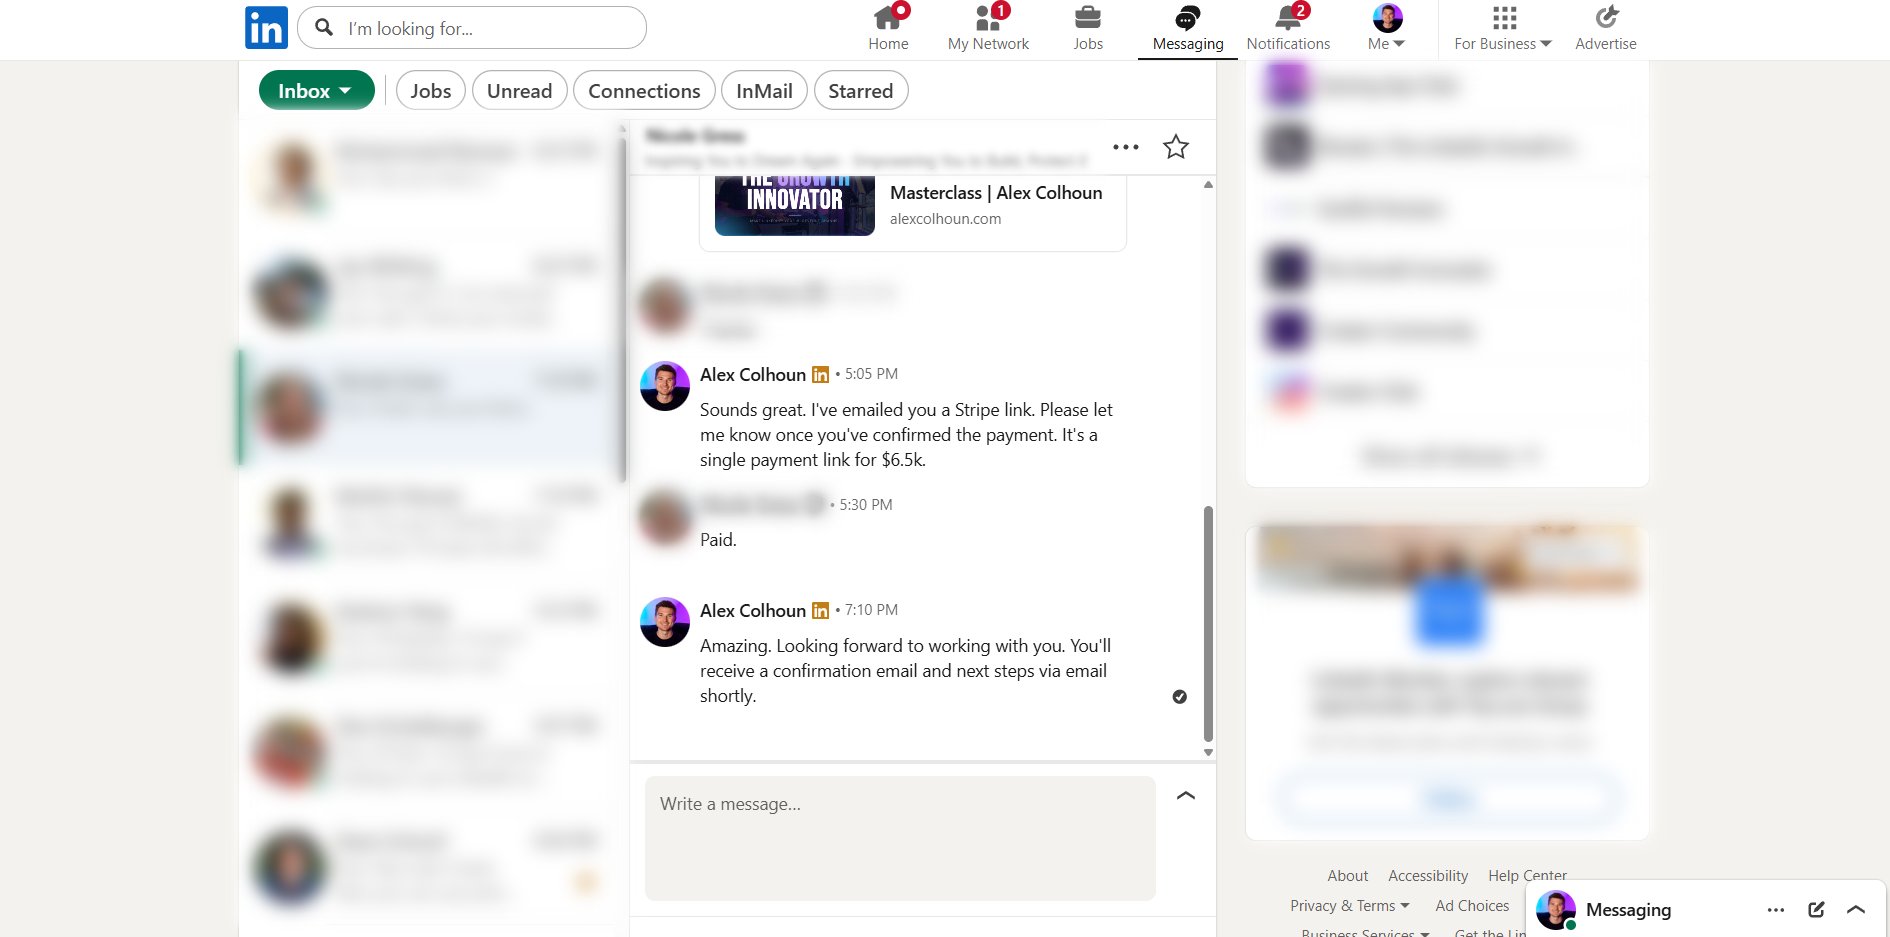Toggle the Starred filter pill

click(x=860, y=91)
